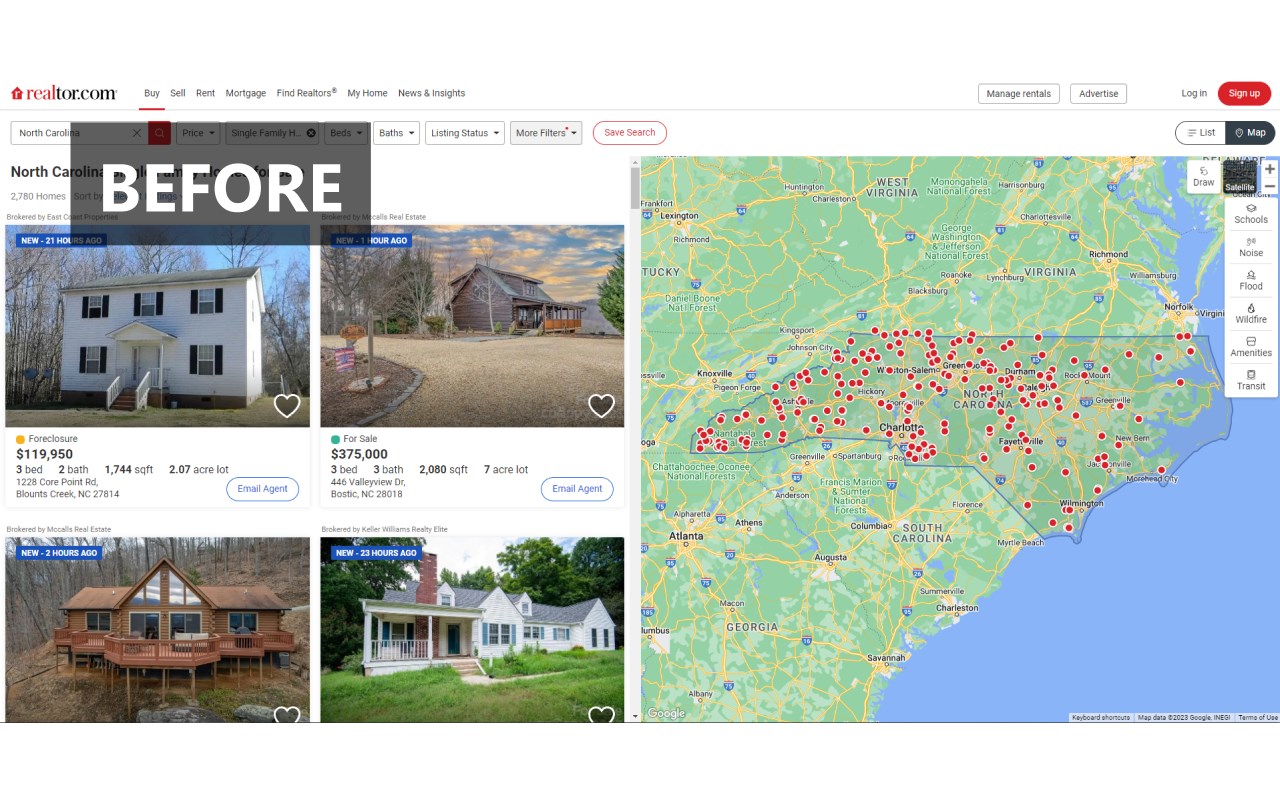
Task: Go to My Home
Action: coord(367,93)
